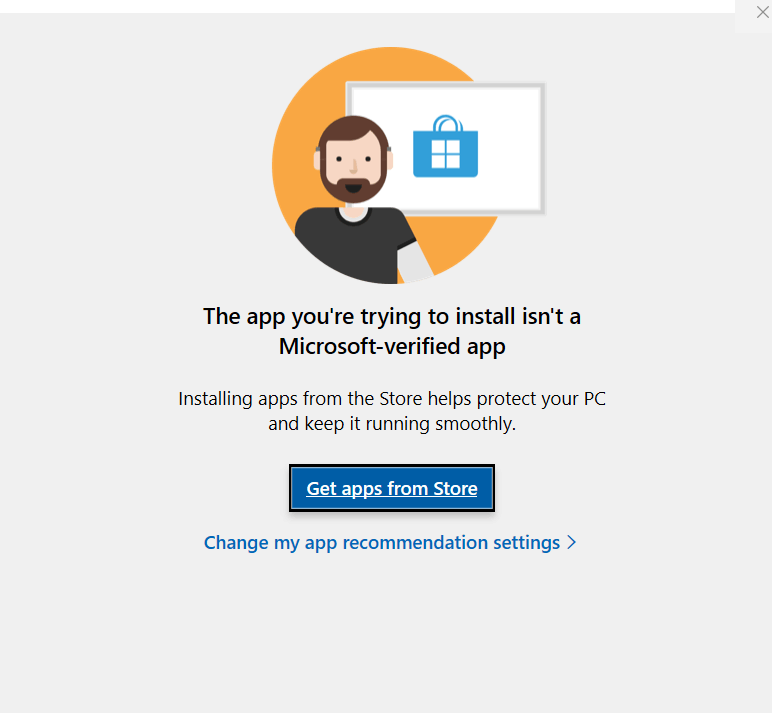Click the bearded man's face illustration

(x=353, y=159)
